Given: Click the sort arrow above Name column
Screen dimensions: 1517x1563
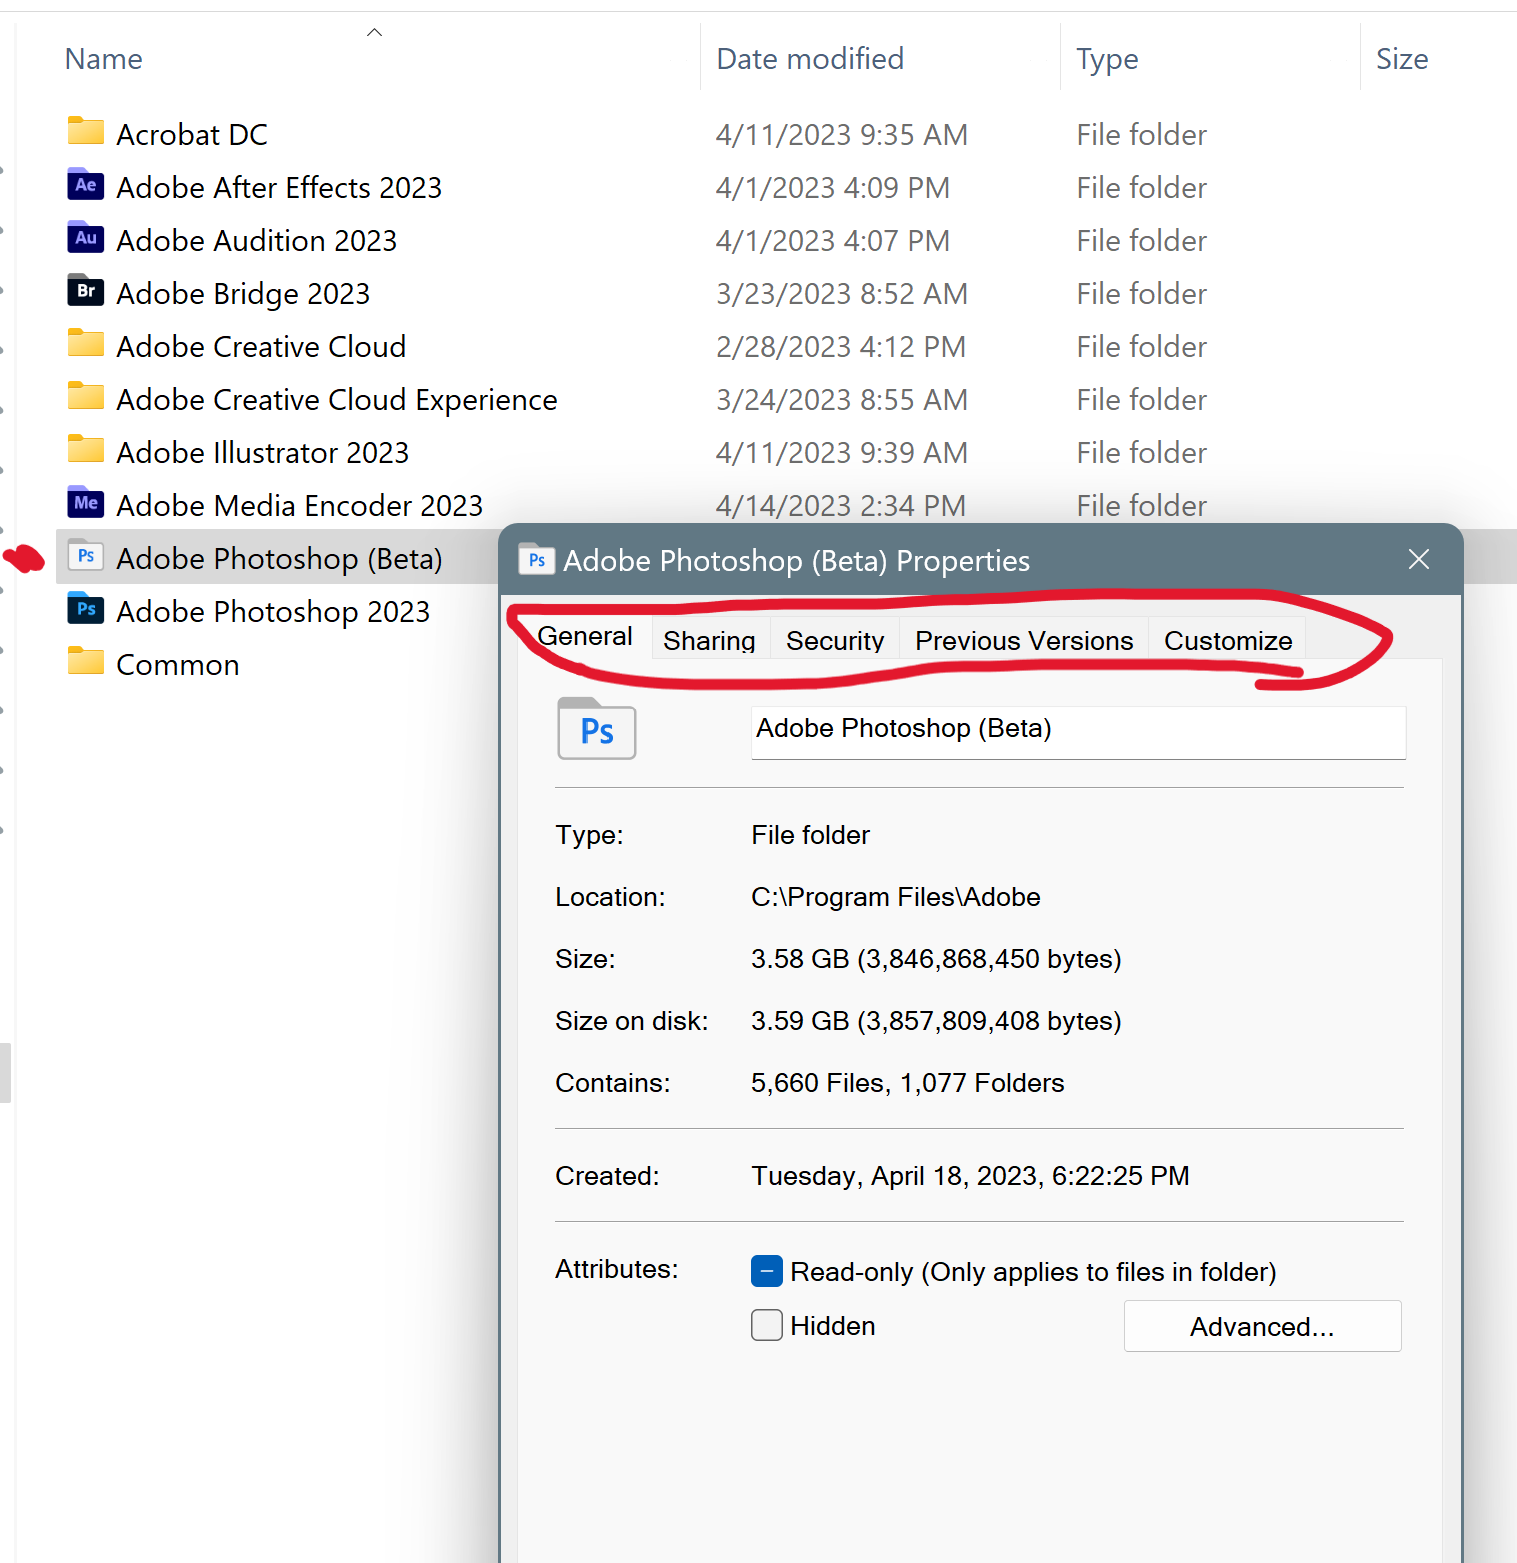Looking at the screenshot, I should (x=374, y=32).
